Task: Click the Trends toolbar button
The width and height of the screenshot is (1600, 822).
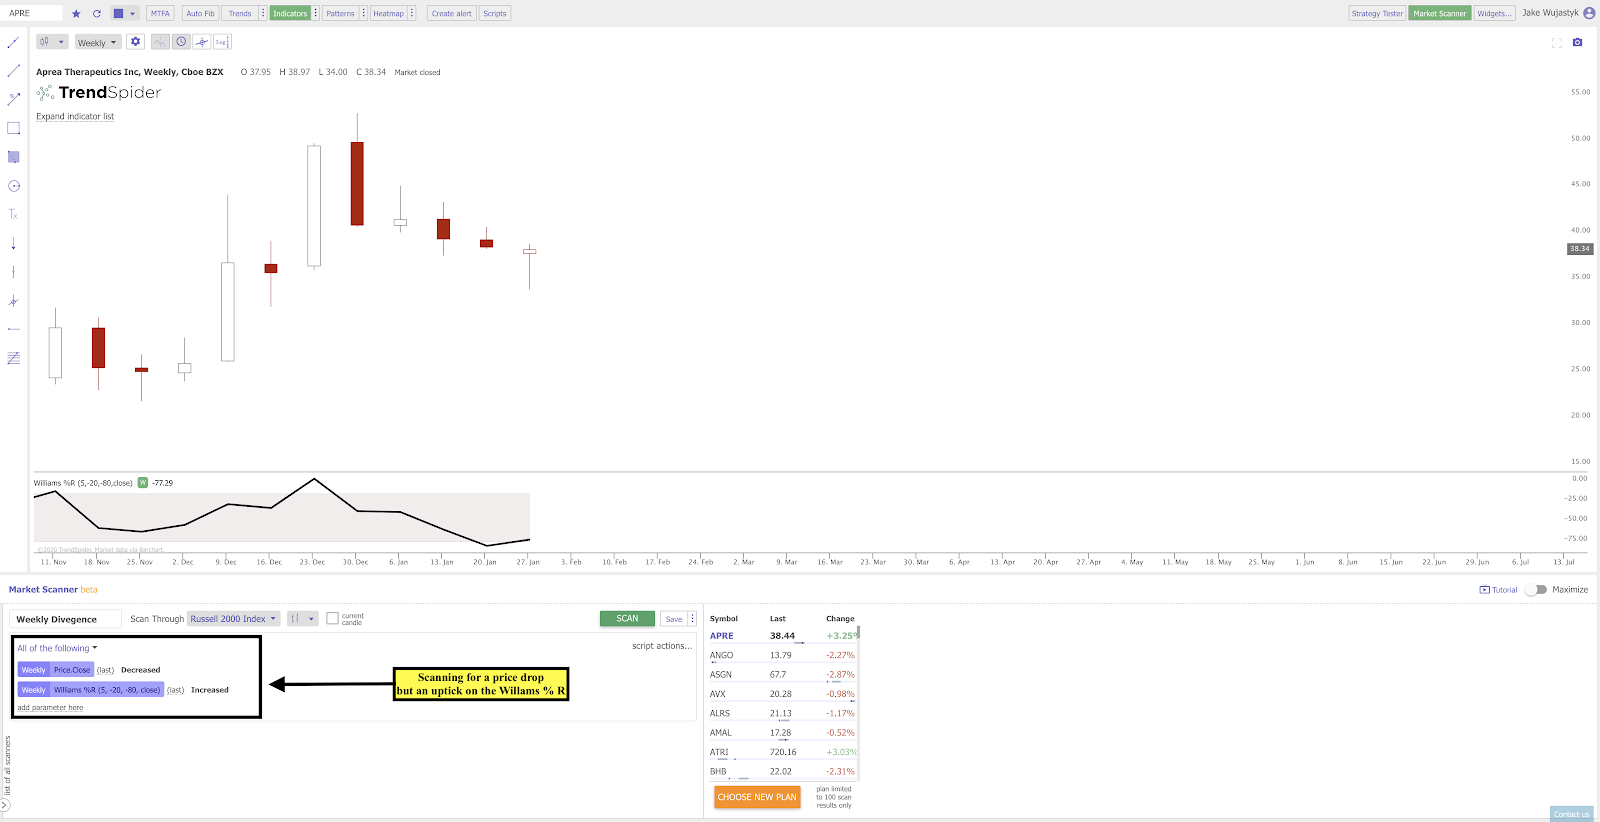Action: click(x=240, y=13)
